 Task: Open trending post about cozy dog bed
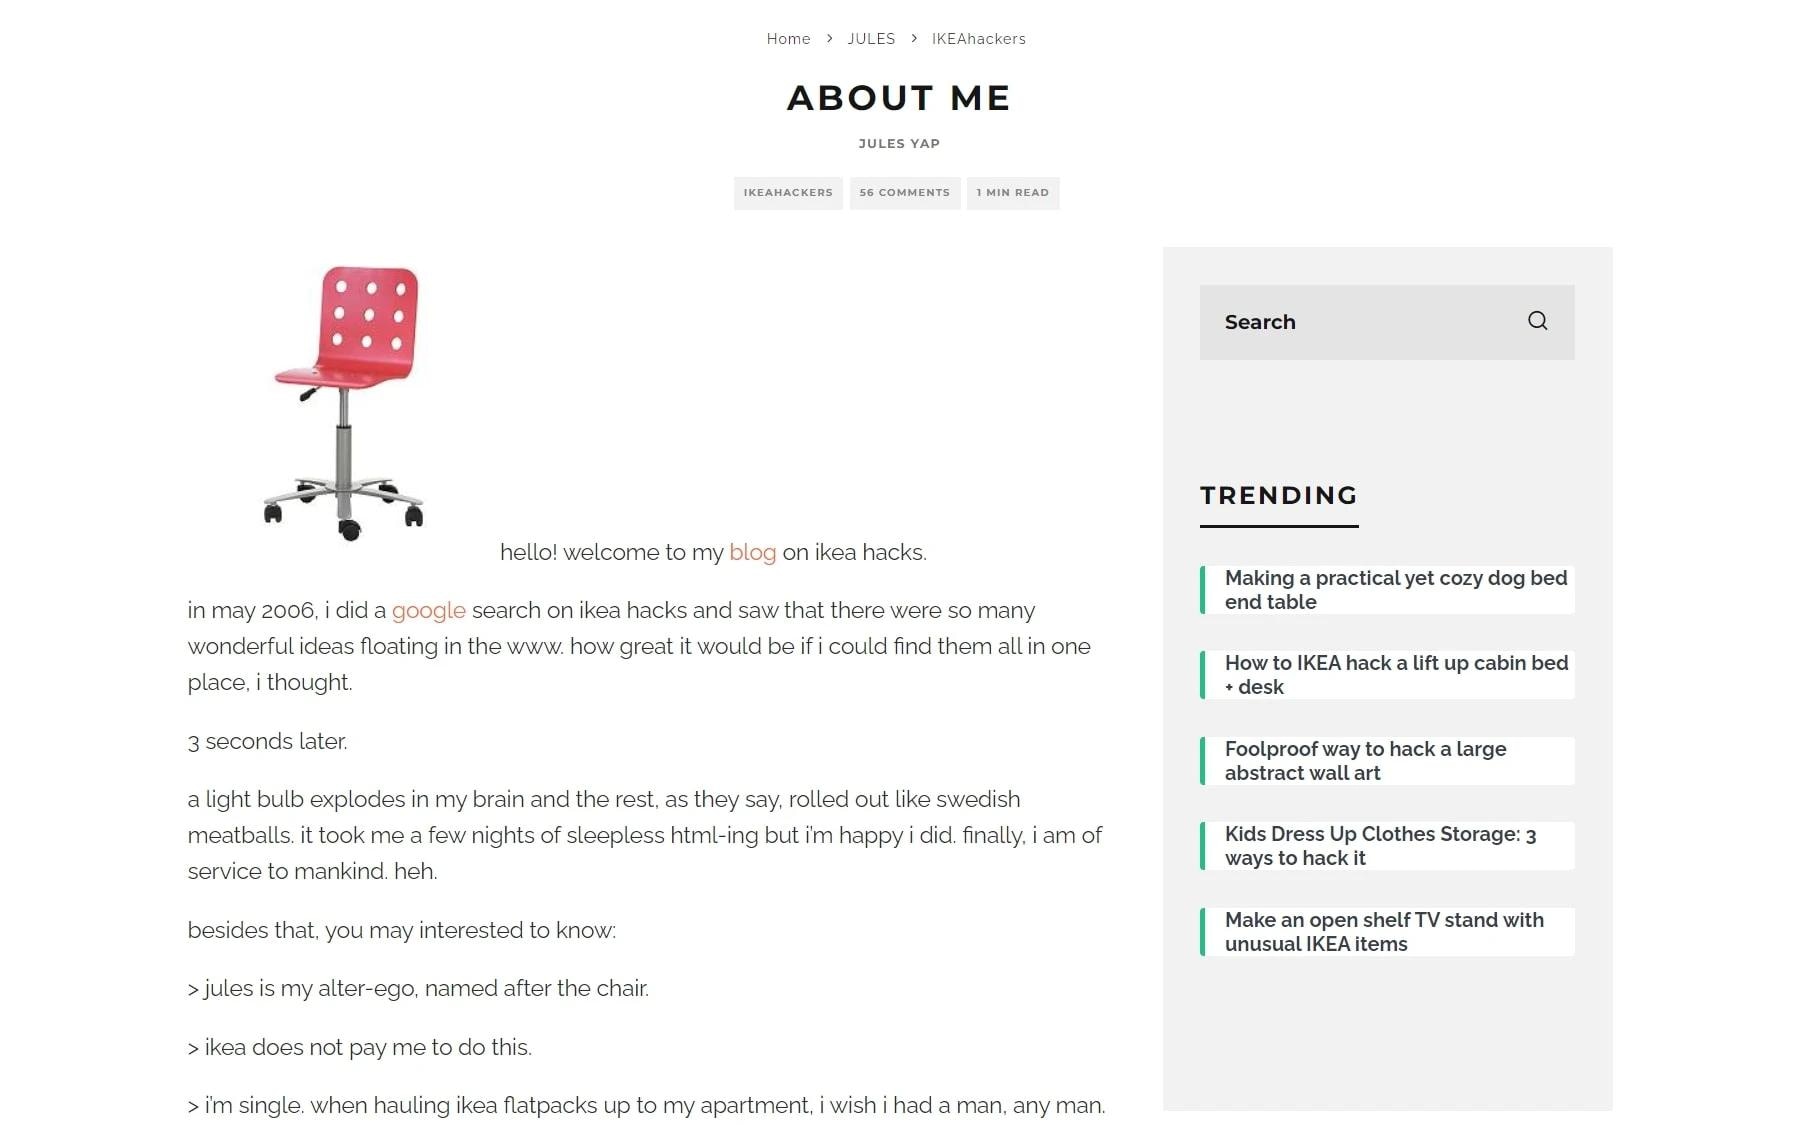(x=1395, y=590)
